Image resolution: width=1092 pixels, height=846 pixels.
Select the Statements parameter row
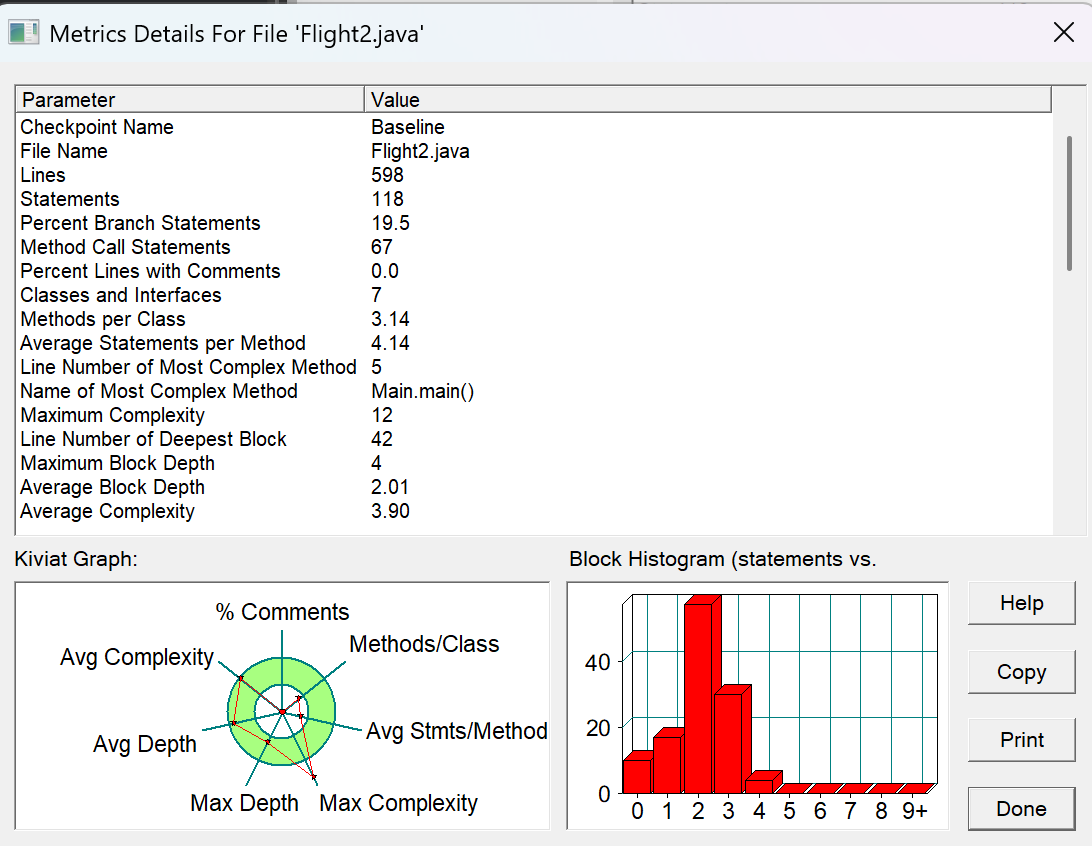[533, 199]
